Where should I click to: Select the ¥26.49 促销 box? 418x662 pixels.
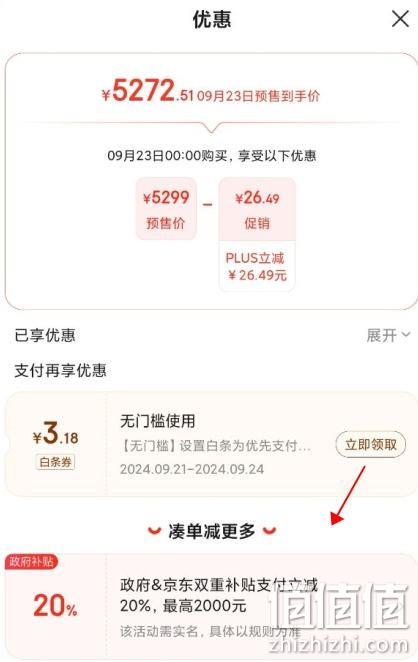(257, 209)
